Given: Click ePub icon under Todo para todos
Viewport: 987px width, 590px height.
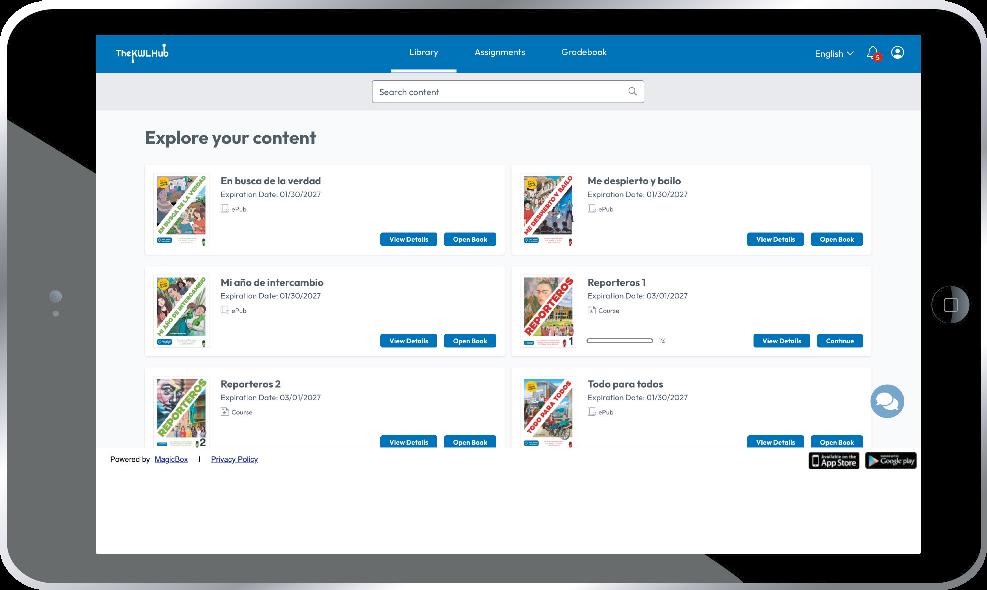Looking at the screenshot, I should click(x=592, y=412).
